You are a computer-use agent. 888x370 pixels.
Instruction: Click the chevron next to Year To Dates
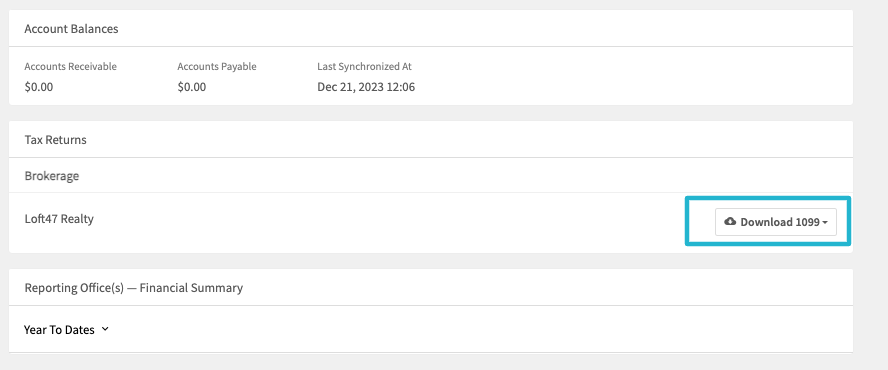tap(105, 329)
